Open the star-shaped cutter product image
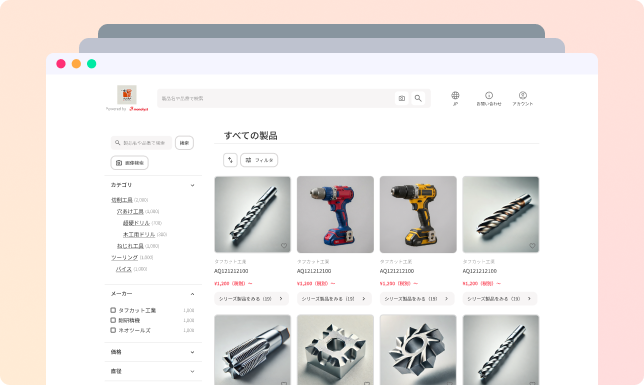Image resolution: width=644 pixels, height=385 pixels. coord(418,350)
